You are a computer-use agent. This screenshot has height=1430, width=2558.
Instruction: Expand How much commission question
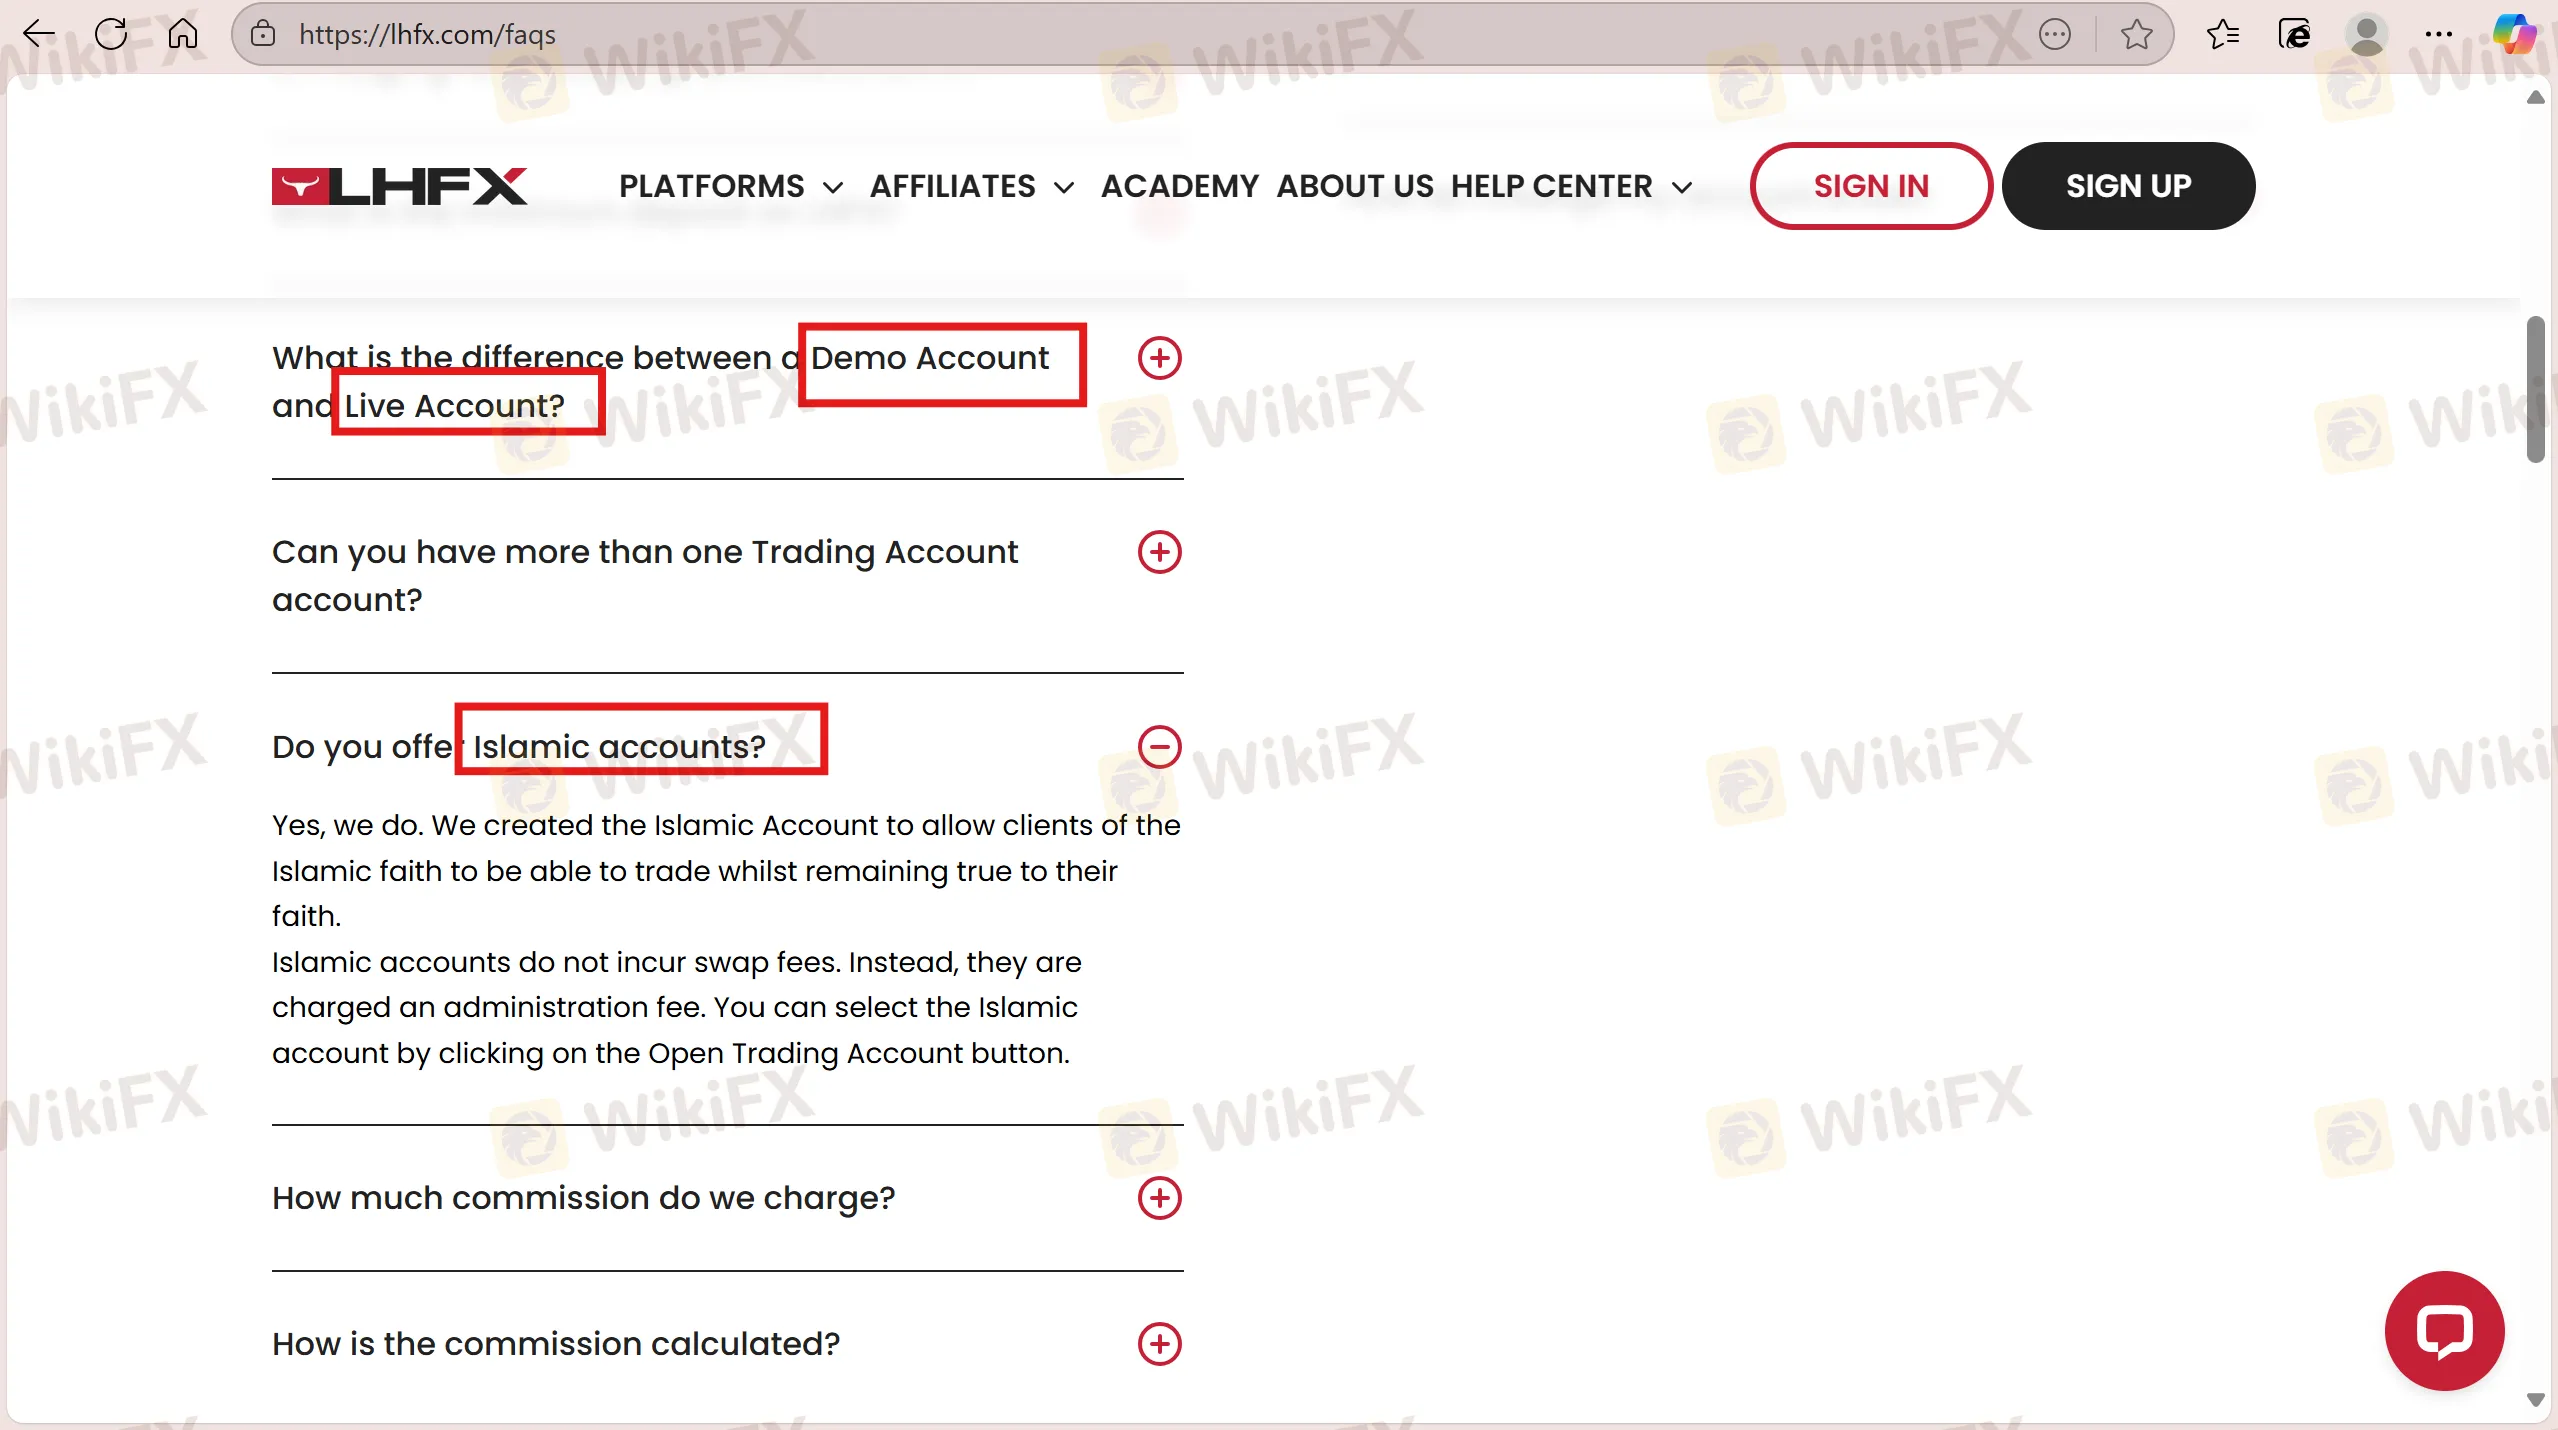click(1159, 1198)
